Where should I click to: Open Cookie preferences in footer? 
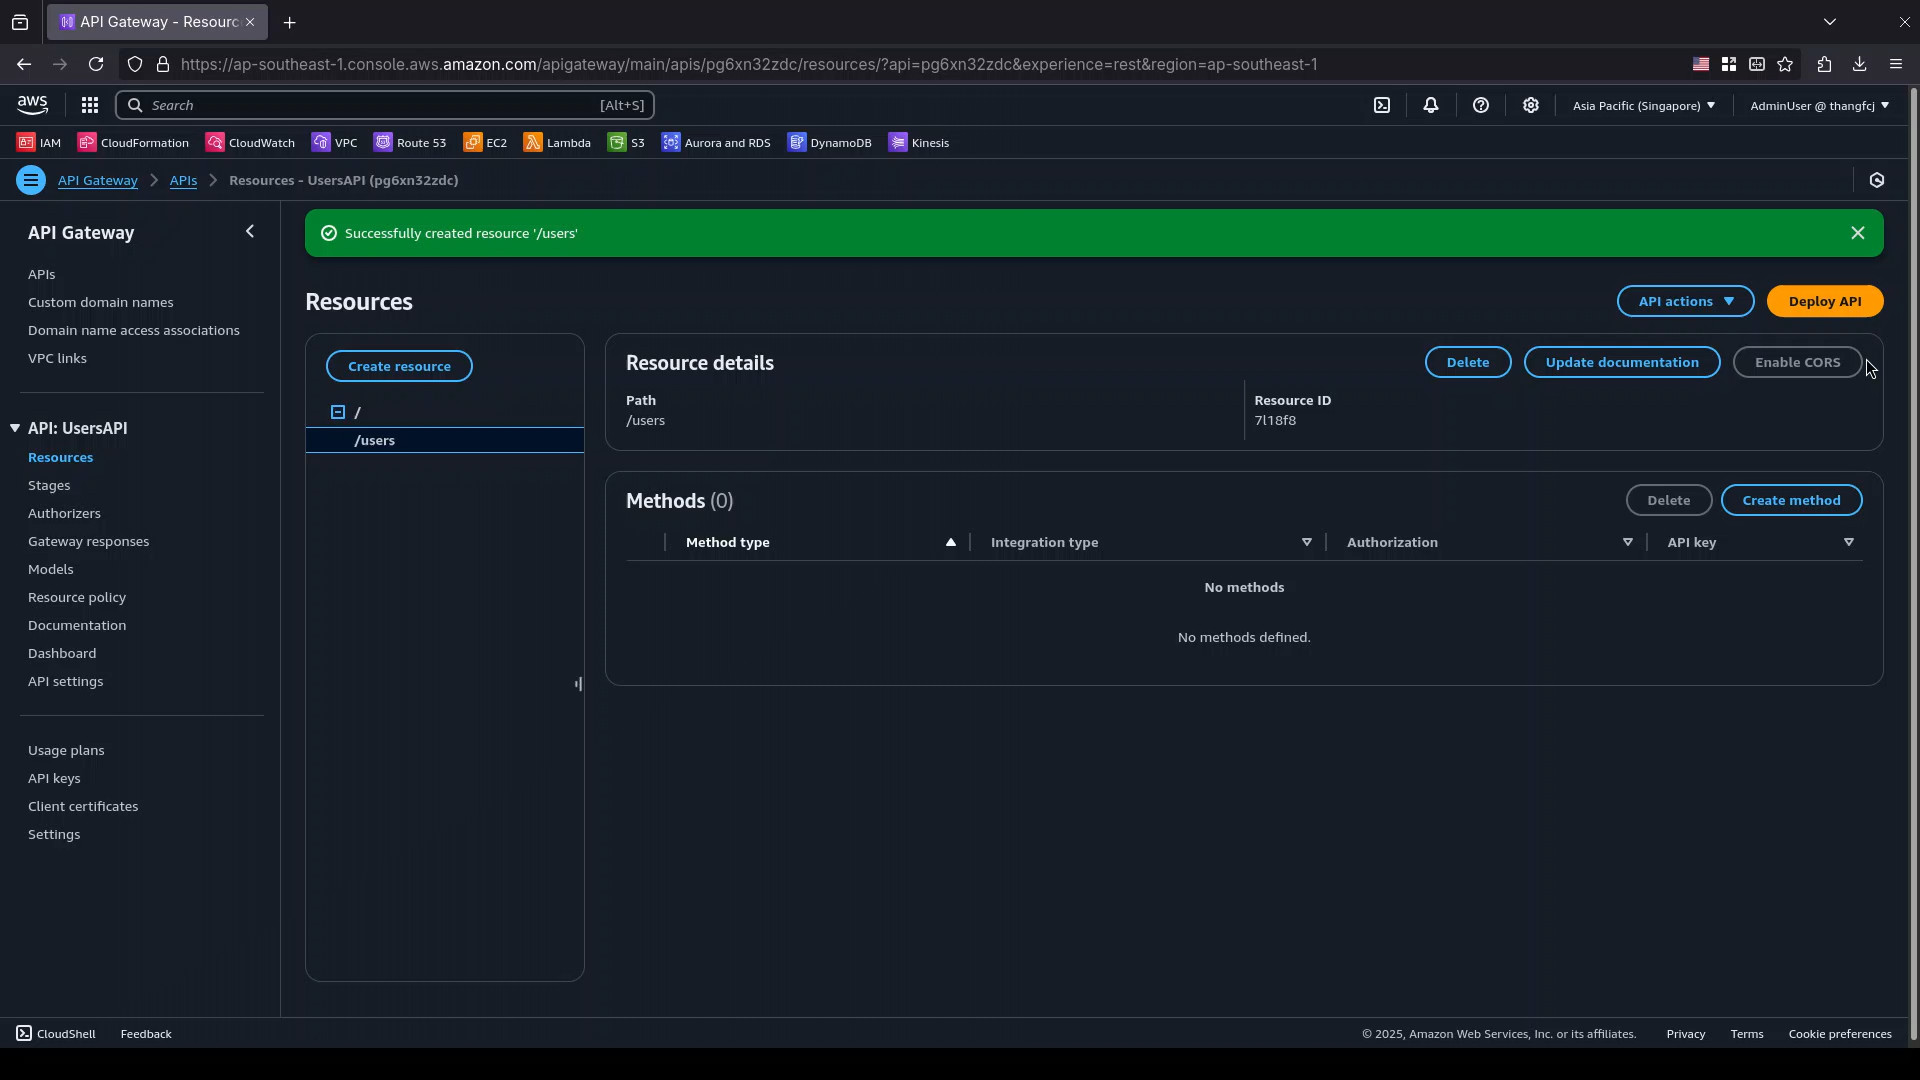[1840, 1034]
